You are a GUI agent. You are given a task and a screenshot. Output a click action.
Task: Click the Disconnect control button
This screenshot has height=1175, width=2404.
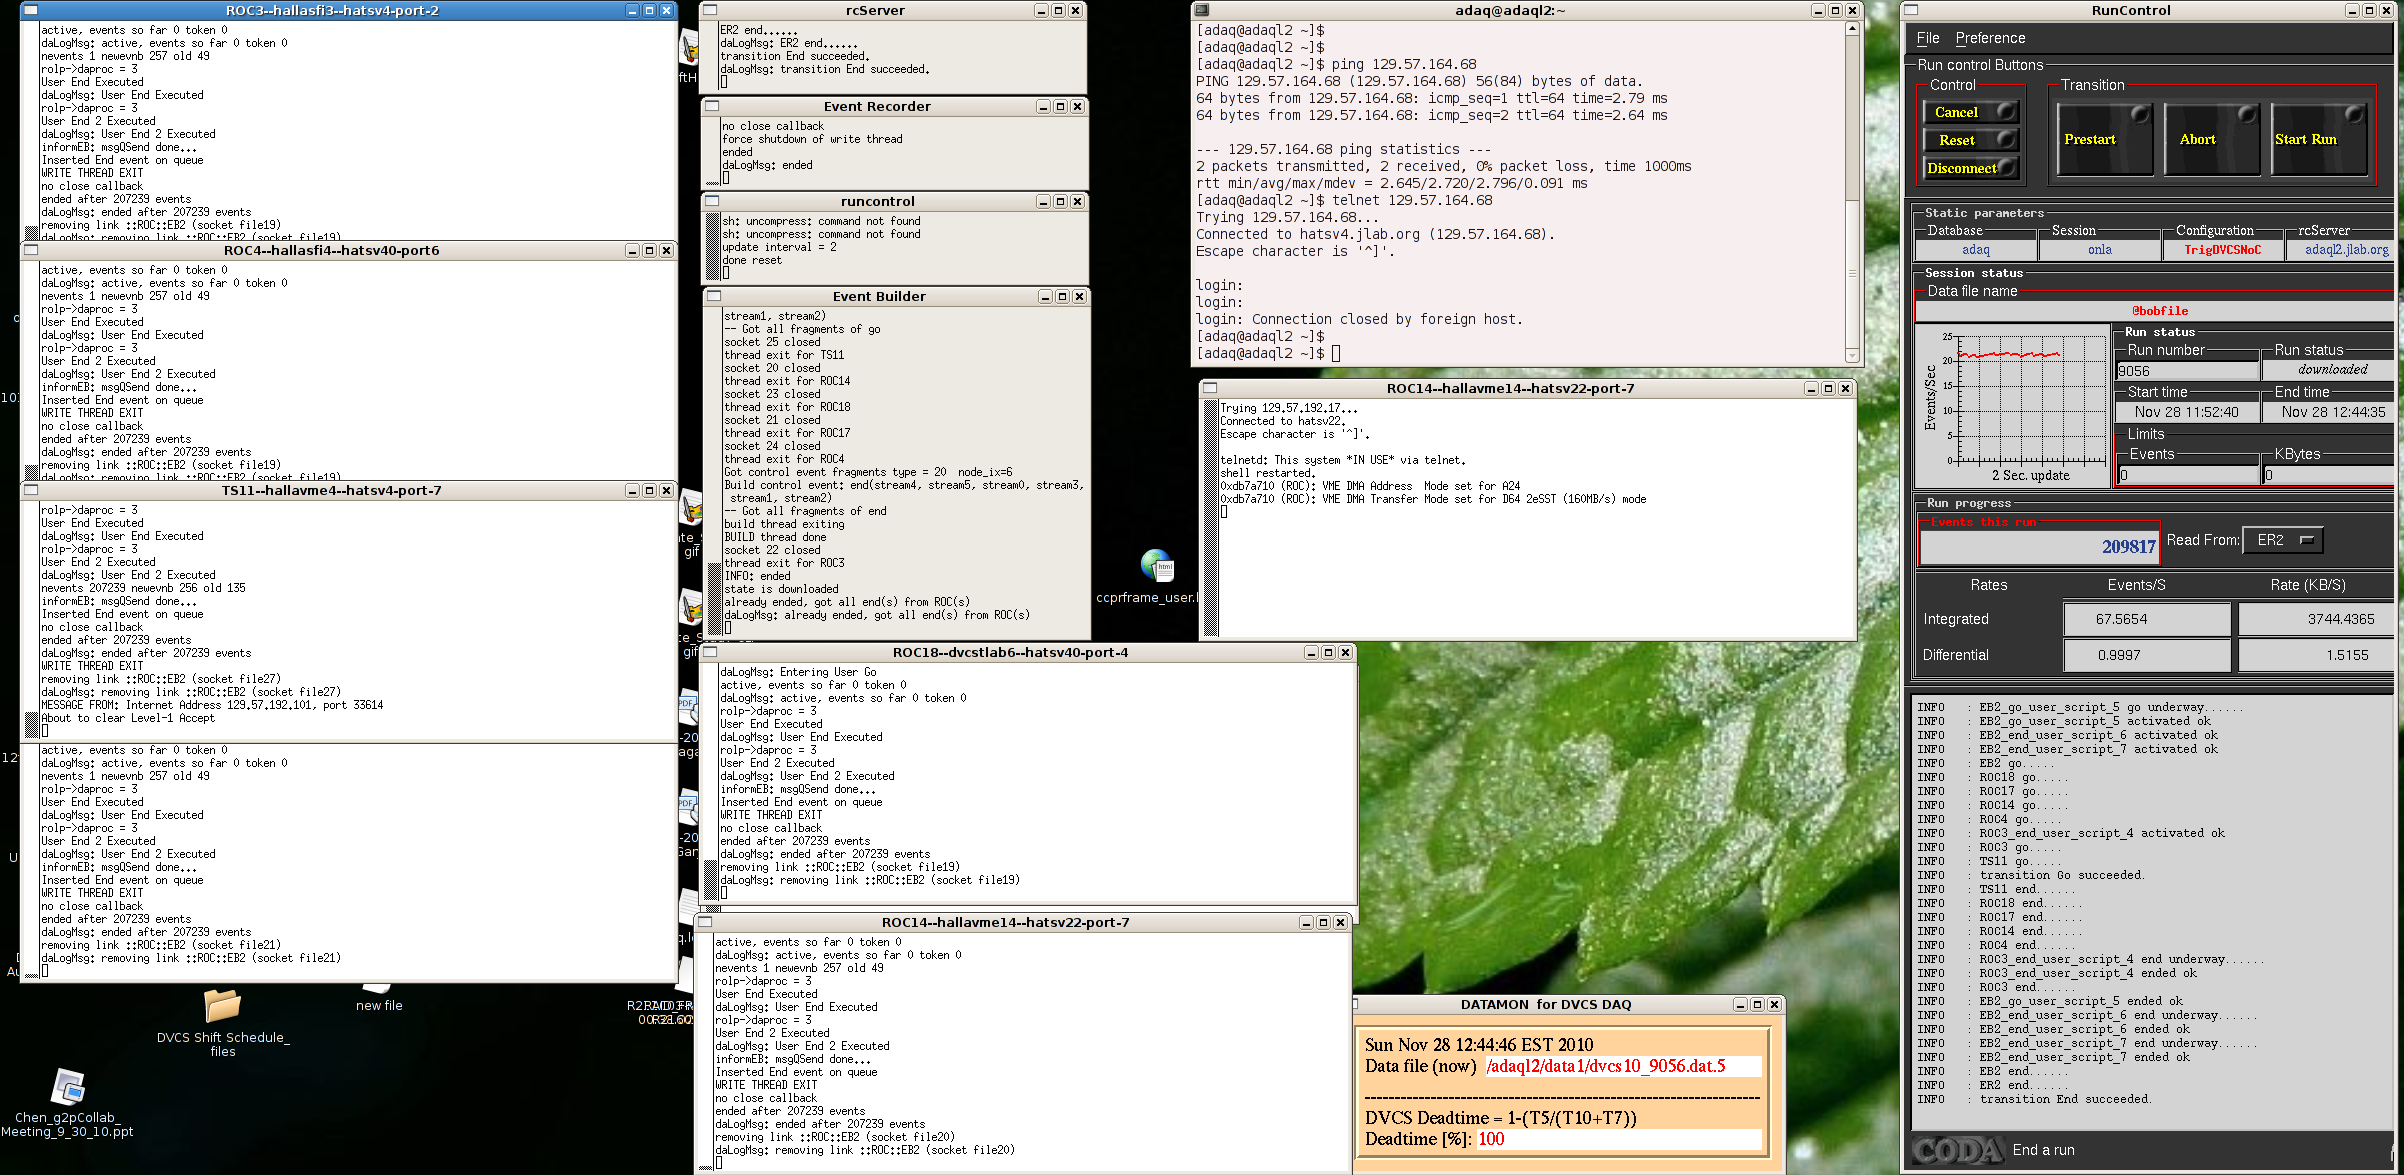point(1972,168)
